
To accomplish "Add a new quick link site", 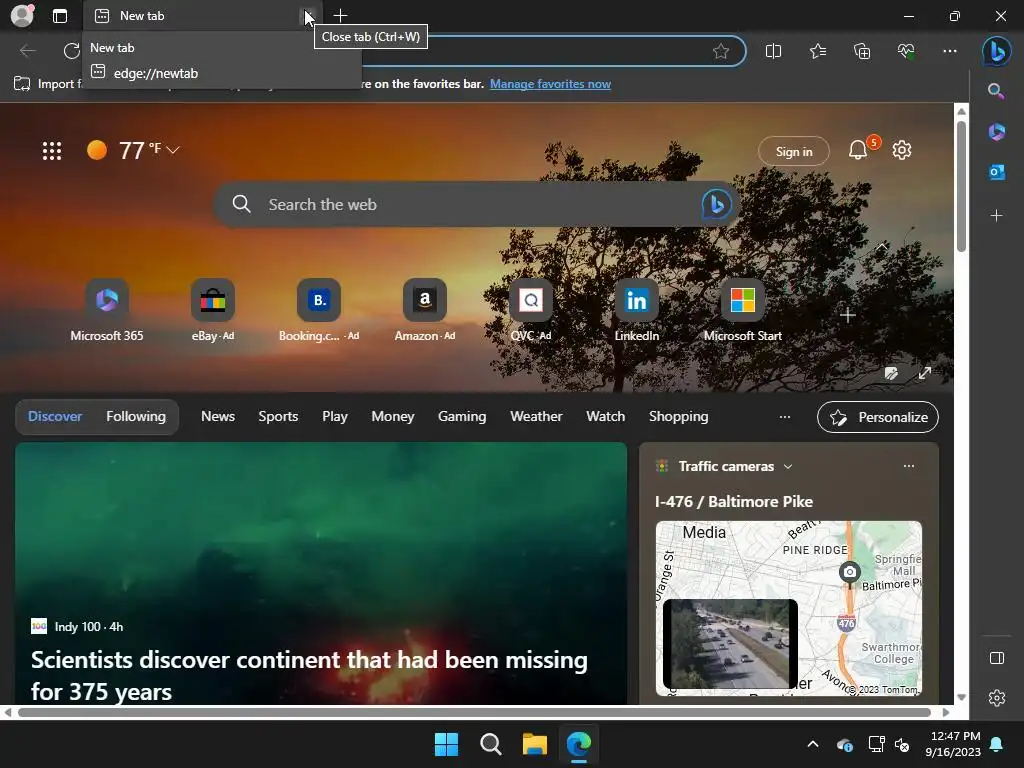I will pyautogui.click(x=848, y=315).
